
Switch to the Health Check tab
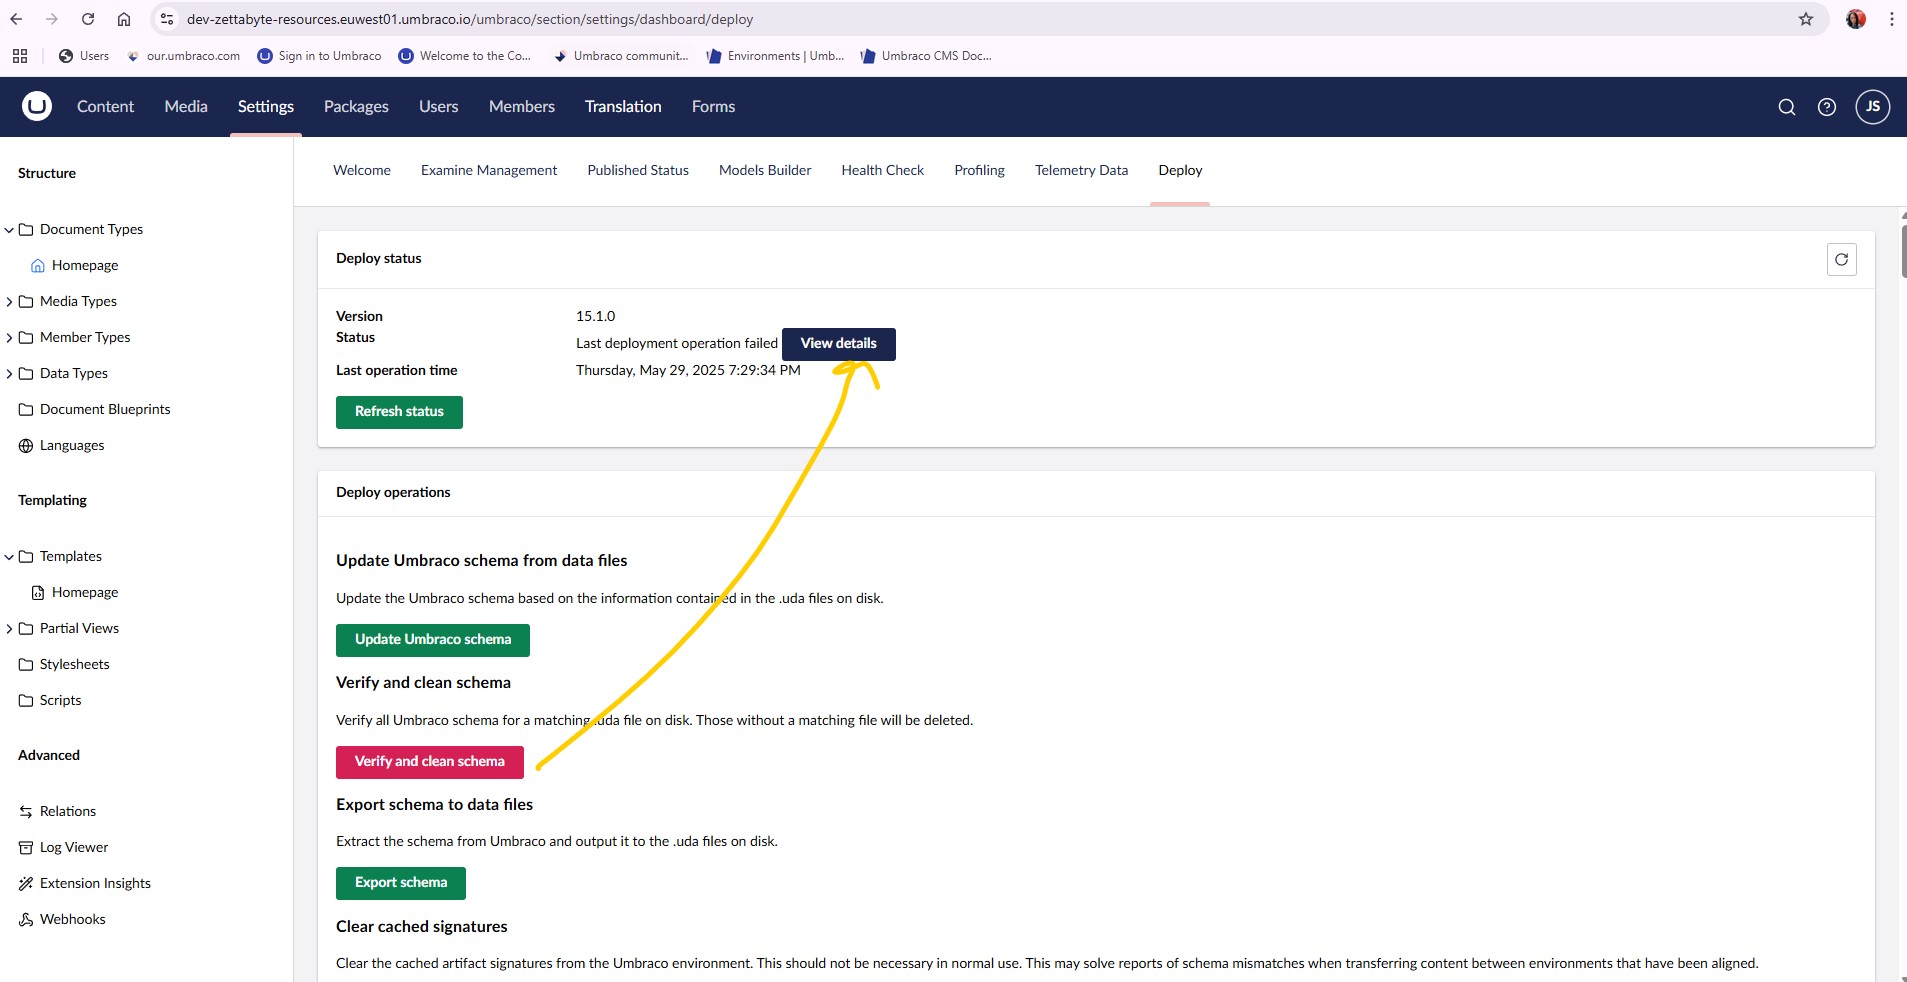883,171
